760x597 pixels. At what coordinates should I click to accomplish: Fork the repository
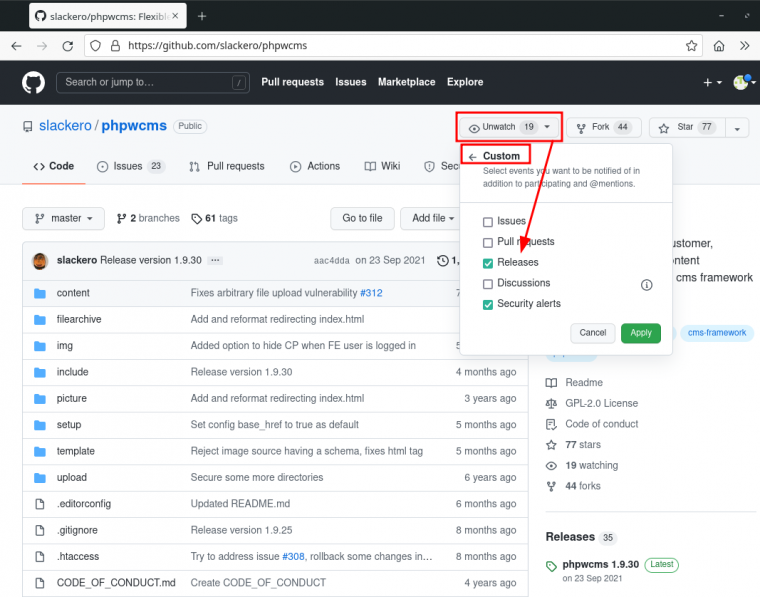(x=603, y=127)
